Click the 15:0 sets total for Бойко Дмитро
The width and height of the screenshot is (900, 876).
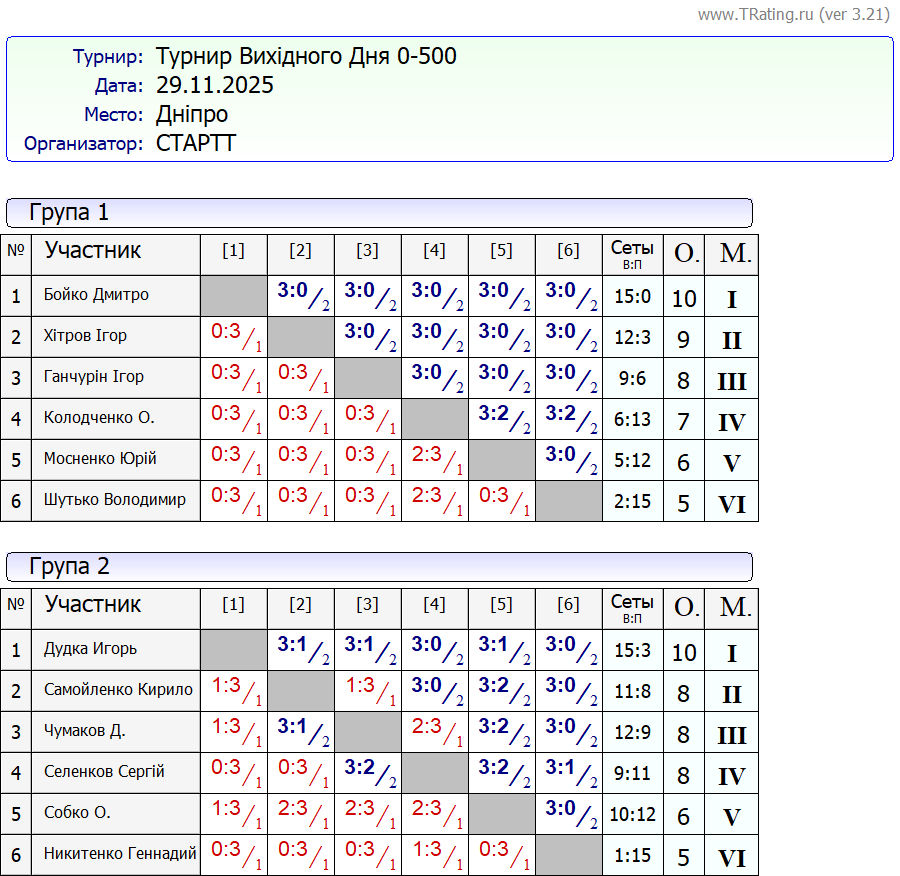[632, 296]
